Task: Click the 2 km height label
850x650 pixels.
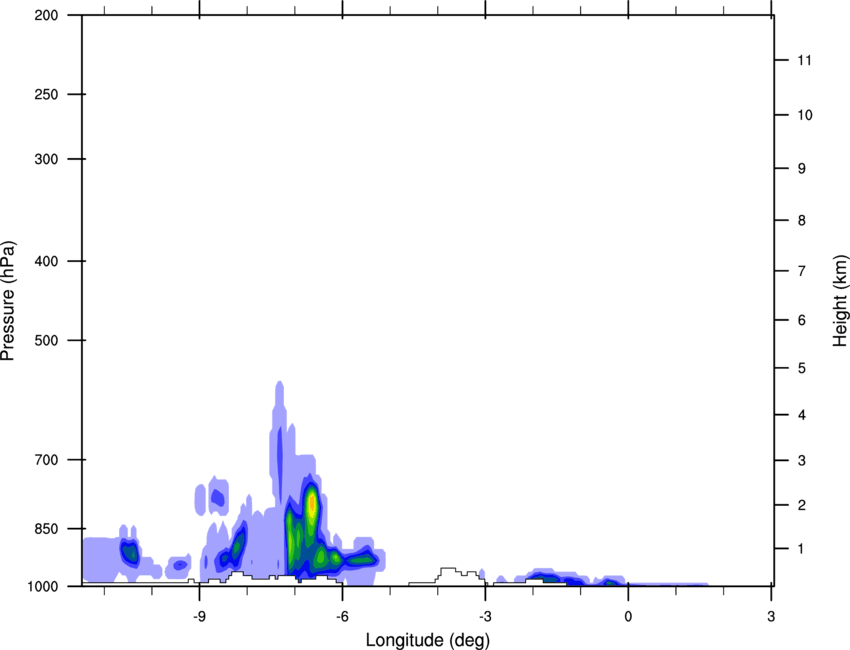Action: (802, 505)
